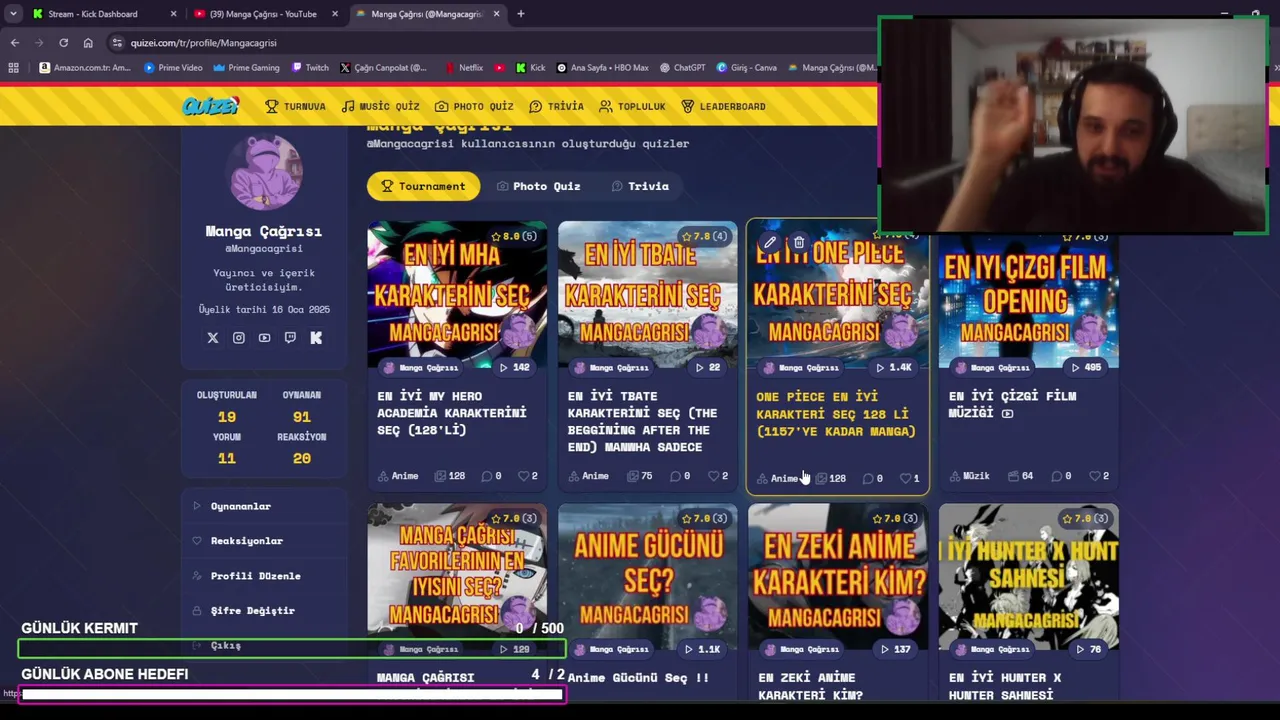Open the Kick bookmark
The height and width of the screenshot is (720, 1280).
click(530, 68)
